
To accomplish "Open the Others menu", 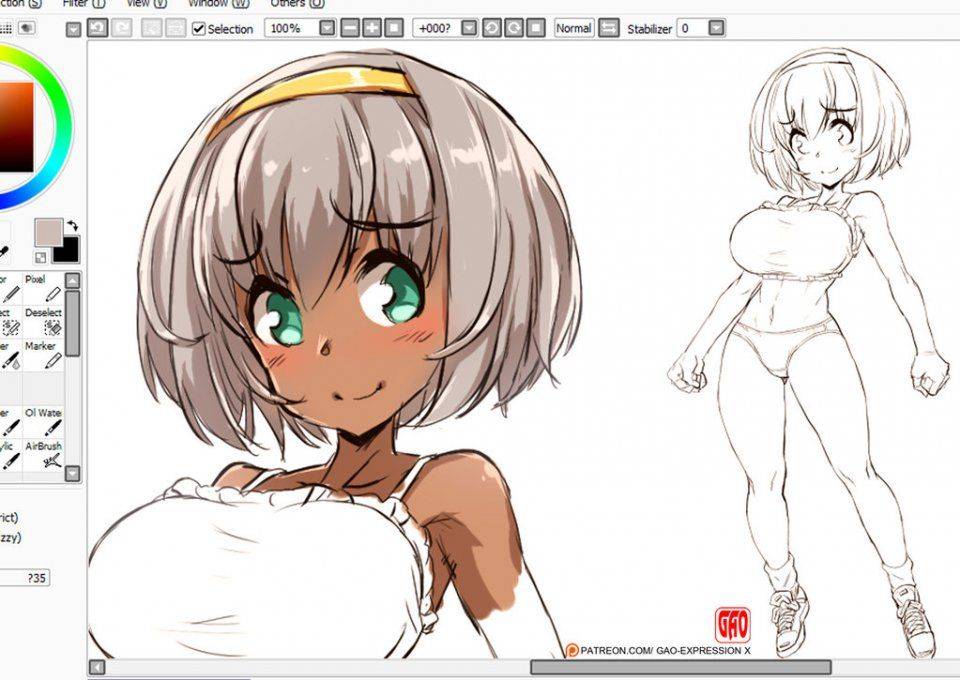I will [297, 3].
